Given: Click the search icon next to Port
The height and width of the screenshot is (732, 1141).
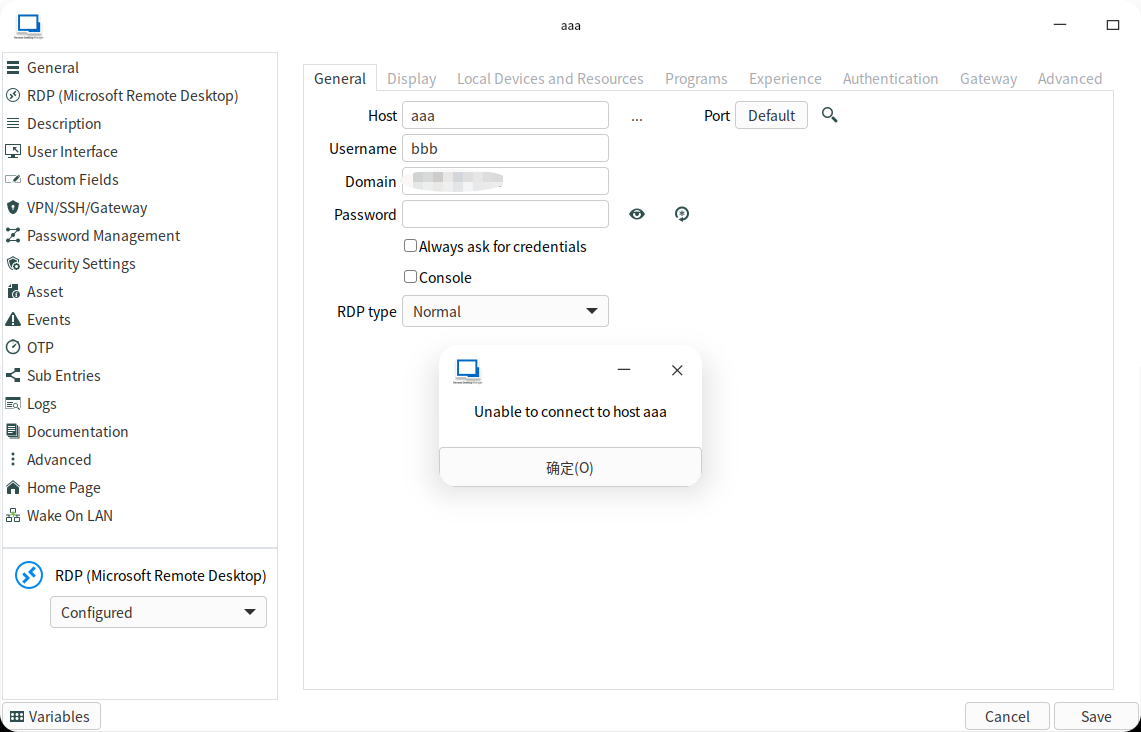Looking at the screenshot, I should [x=829, y=116].
